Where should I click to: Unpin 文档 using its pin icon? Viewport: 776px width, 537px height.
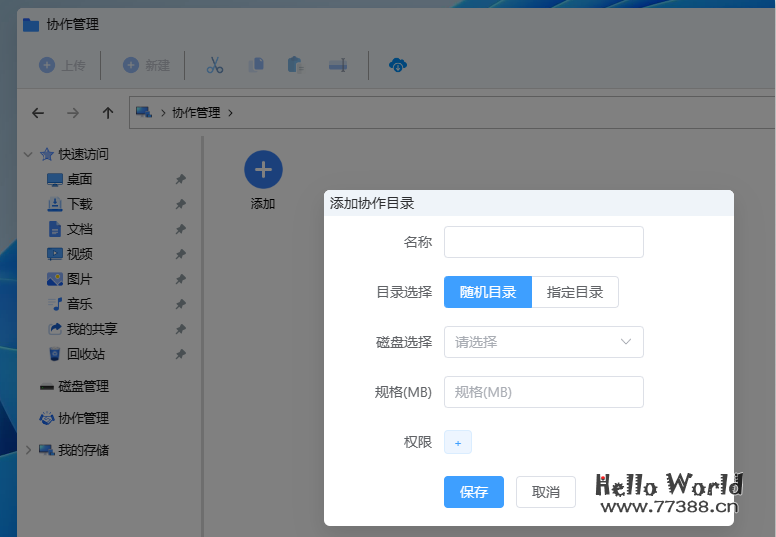(181, 229)
